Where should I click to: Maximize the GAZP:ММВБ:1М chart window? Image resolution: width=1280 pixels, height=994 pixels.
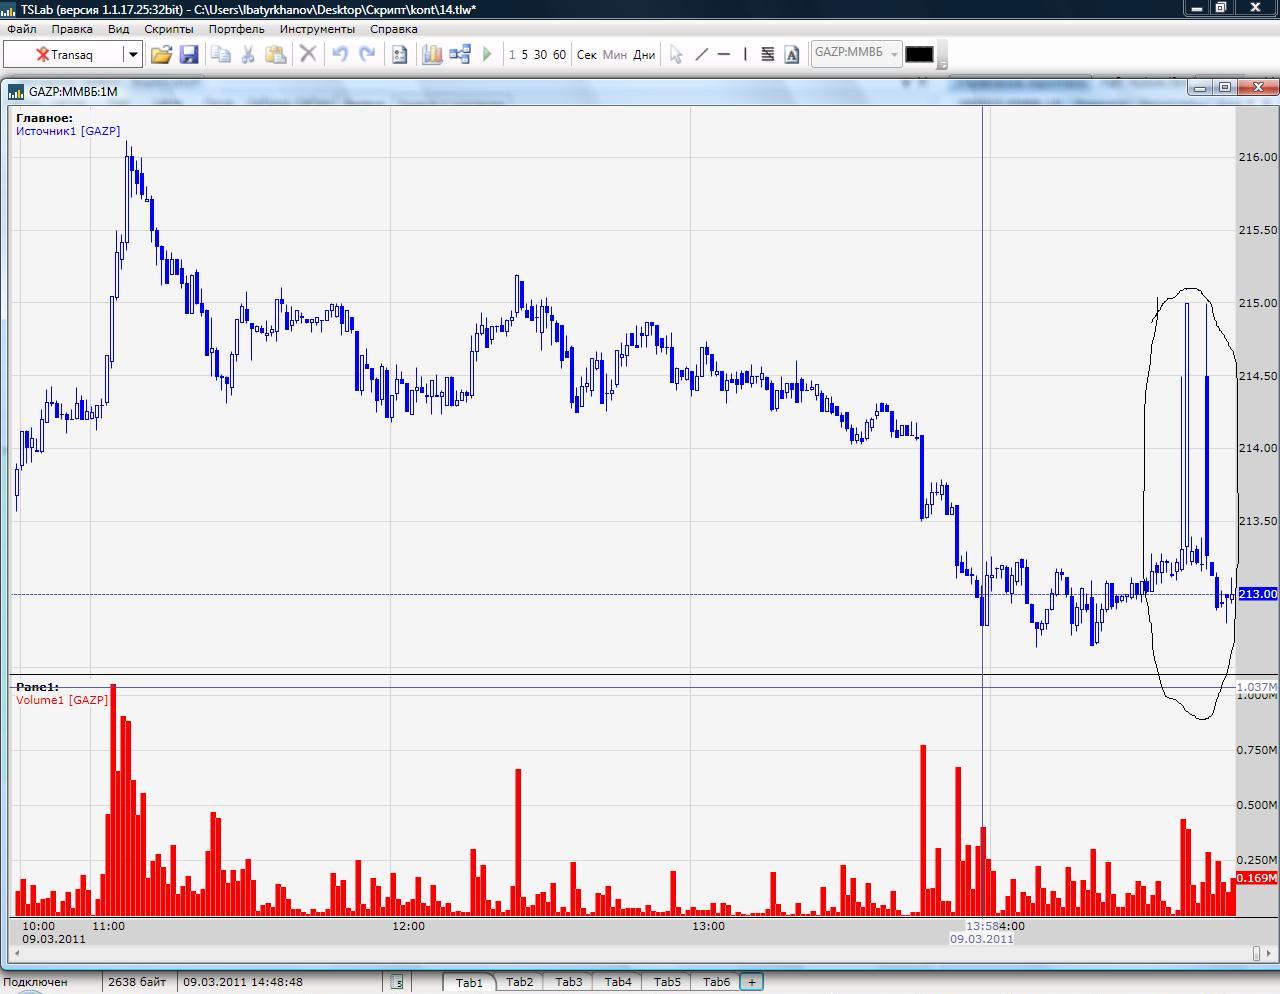click(x=1225, y=88)
